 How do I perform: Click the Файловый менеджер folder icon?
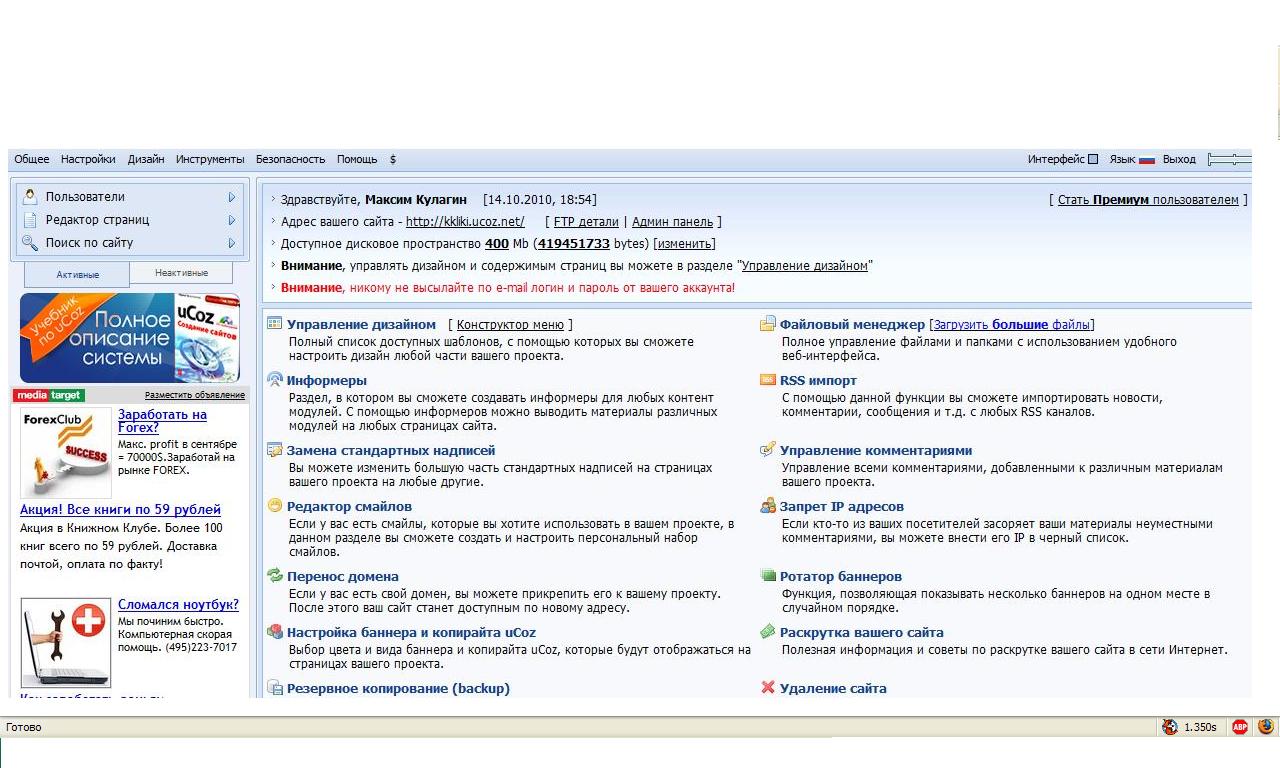coord(768,324)
